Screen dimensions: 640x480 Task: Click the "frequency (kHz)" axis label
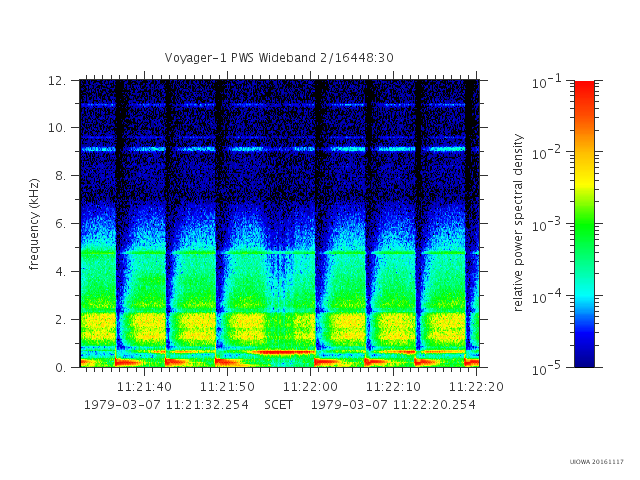click(x=34, y=224)
